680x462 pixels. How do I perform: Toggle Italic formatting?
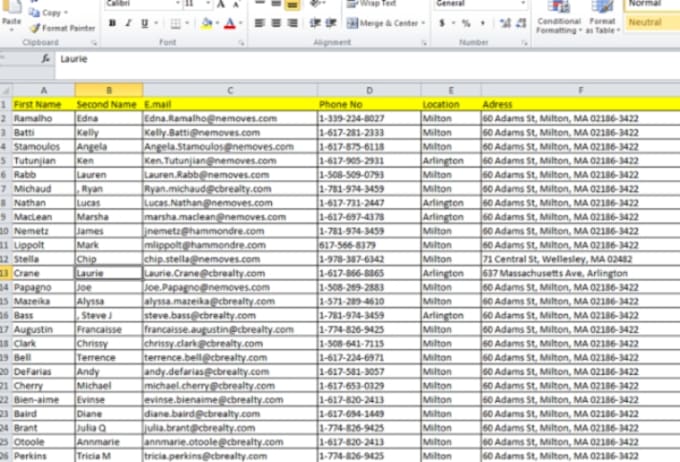tap(128, 23)
